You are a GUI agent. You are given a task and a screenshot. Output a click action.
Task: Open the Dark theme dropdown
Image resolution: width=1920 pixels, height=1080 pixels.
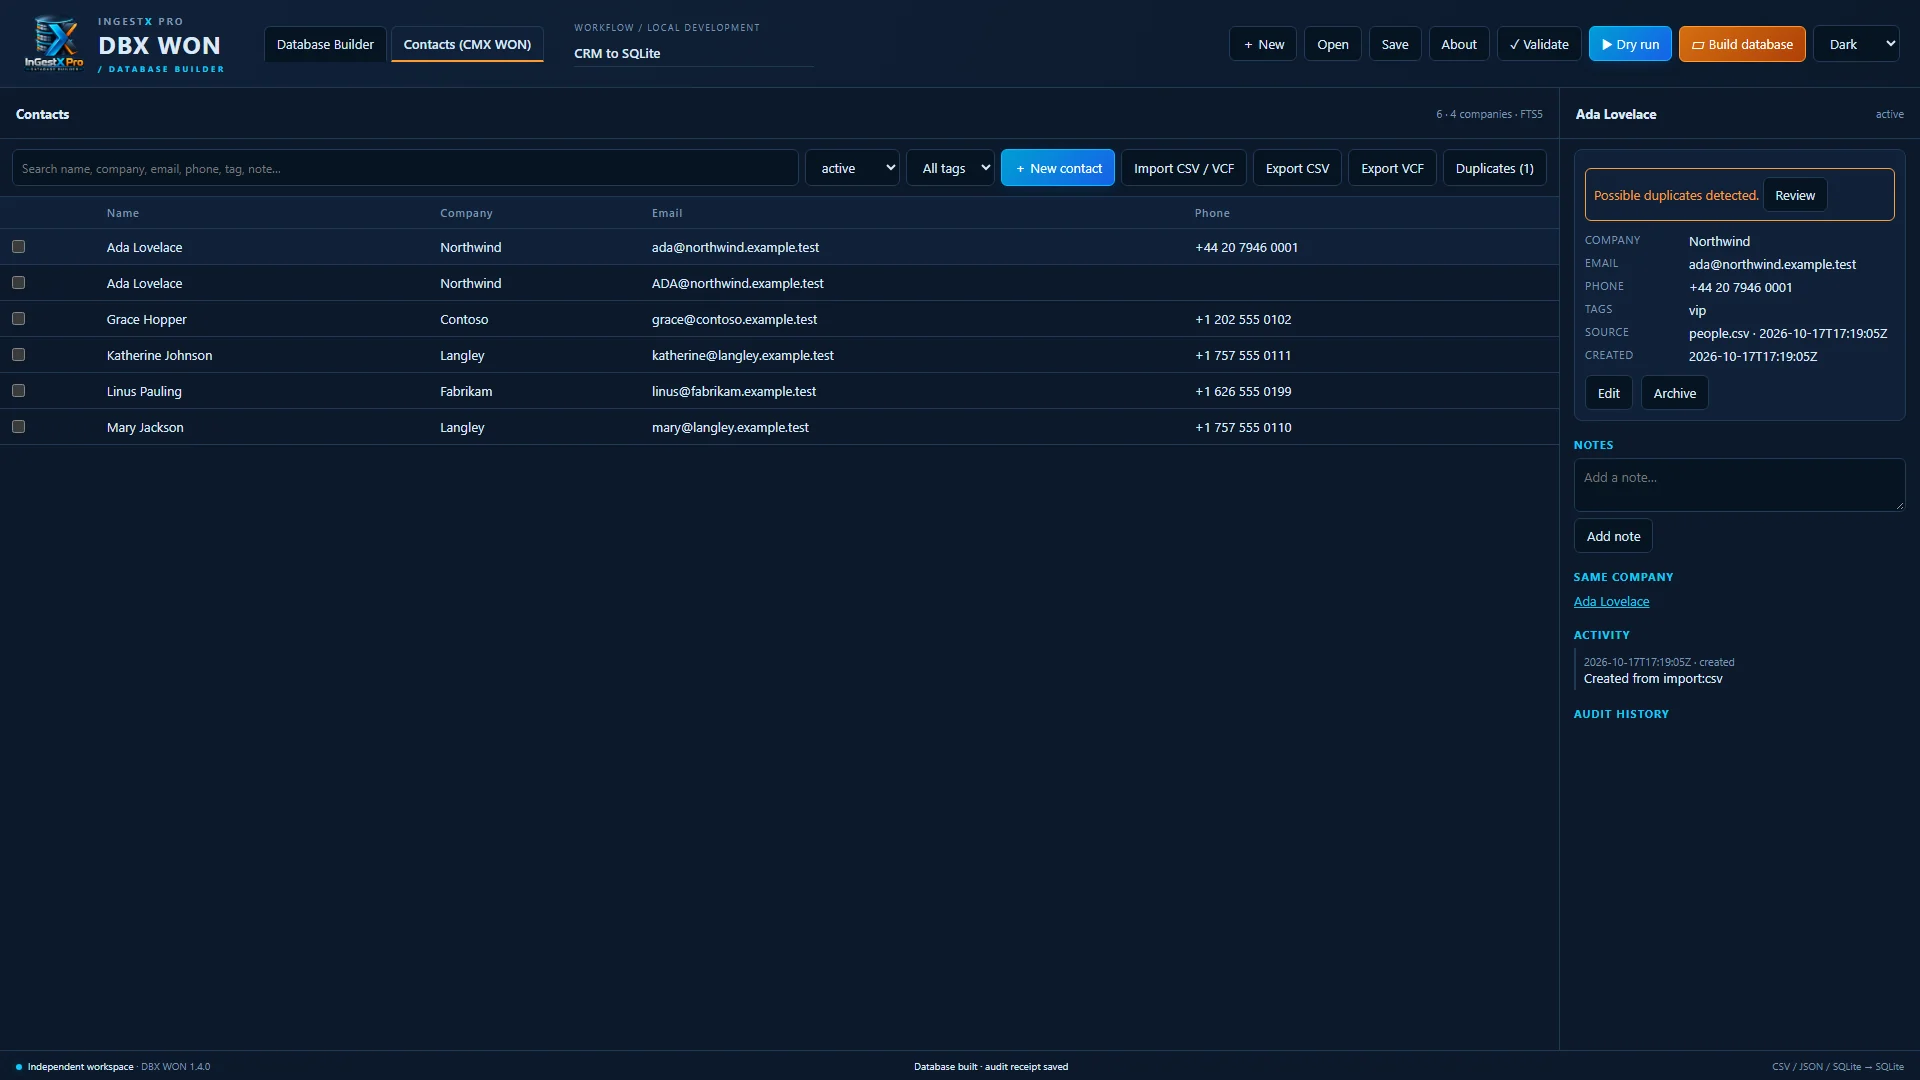(1856, 44)
